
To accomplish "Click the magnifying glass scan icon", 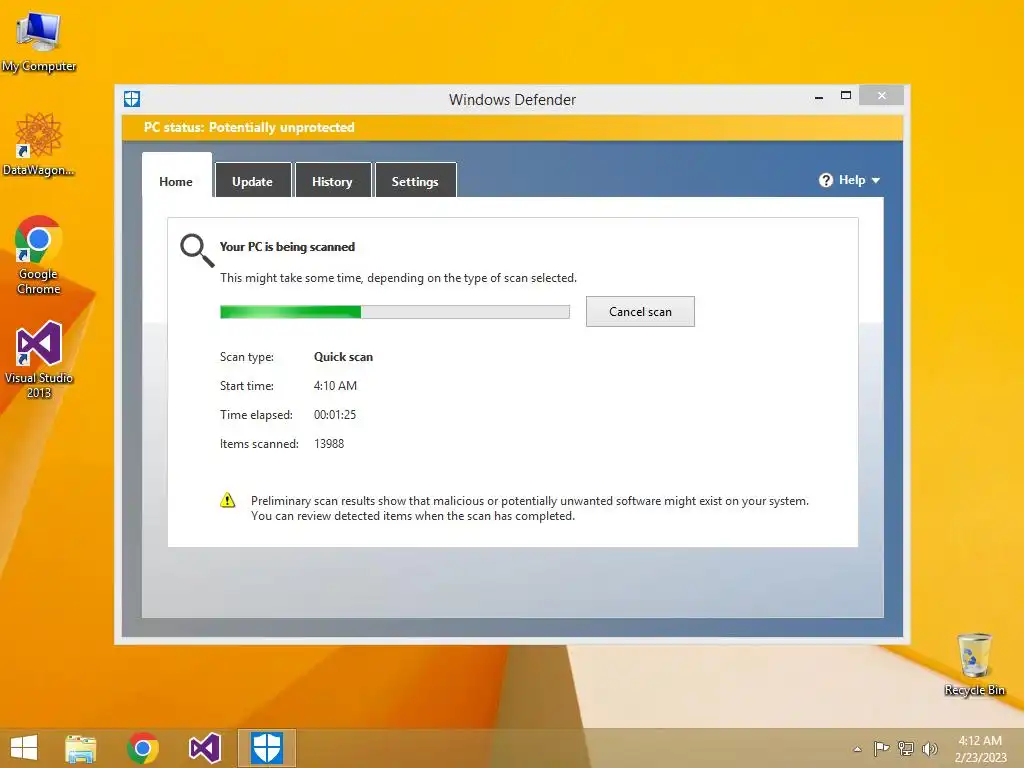I will point(197,250).
